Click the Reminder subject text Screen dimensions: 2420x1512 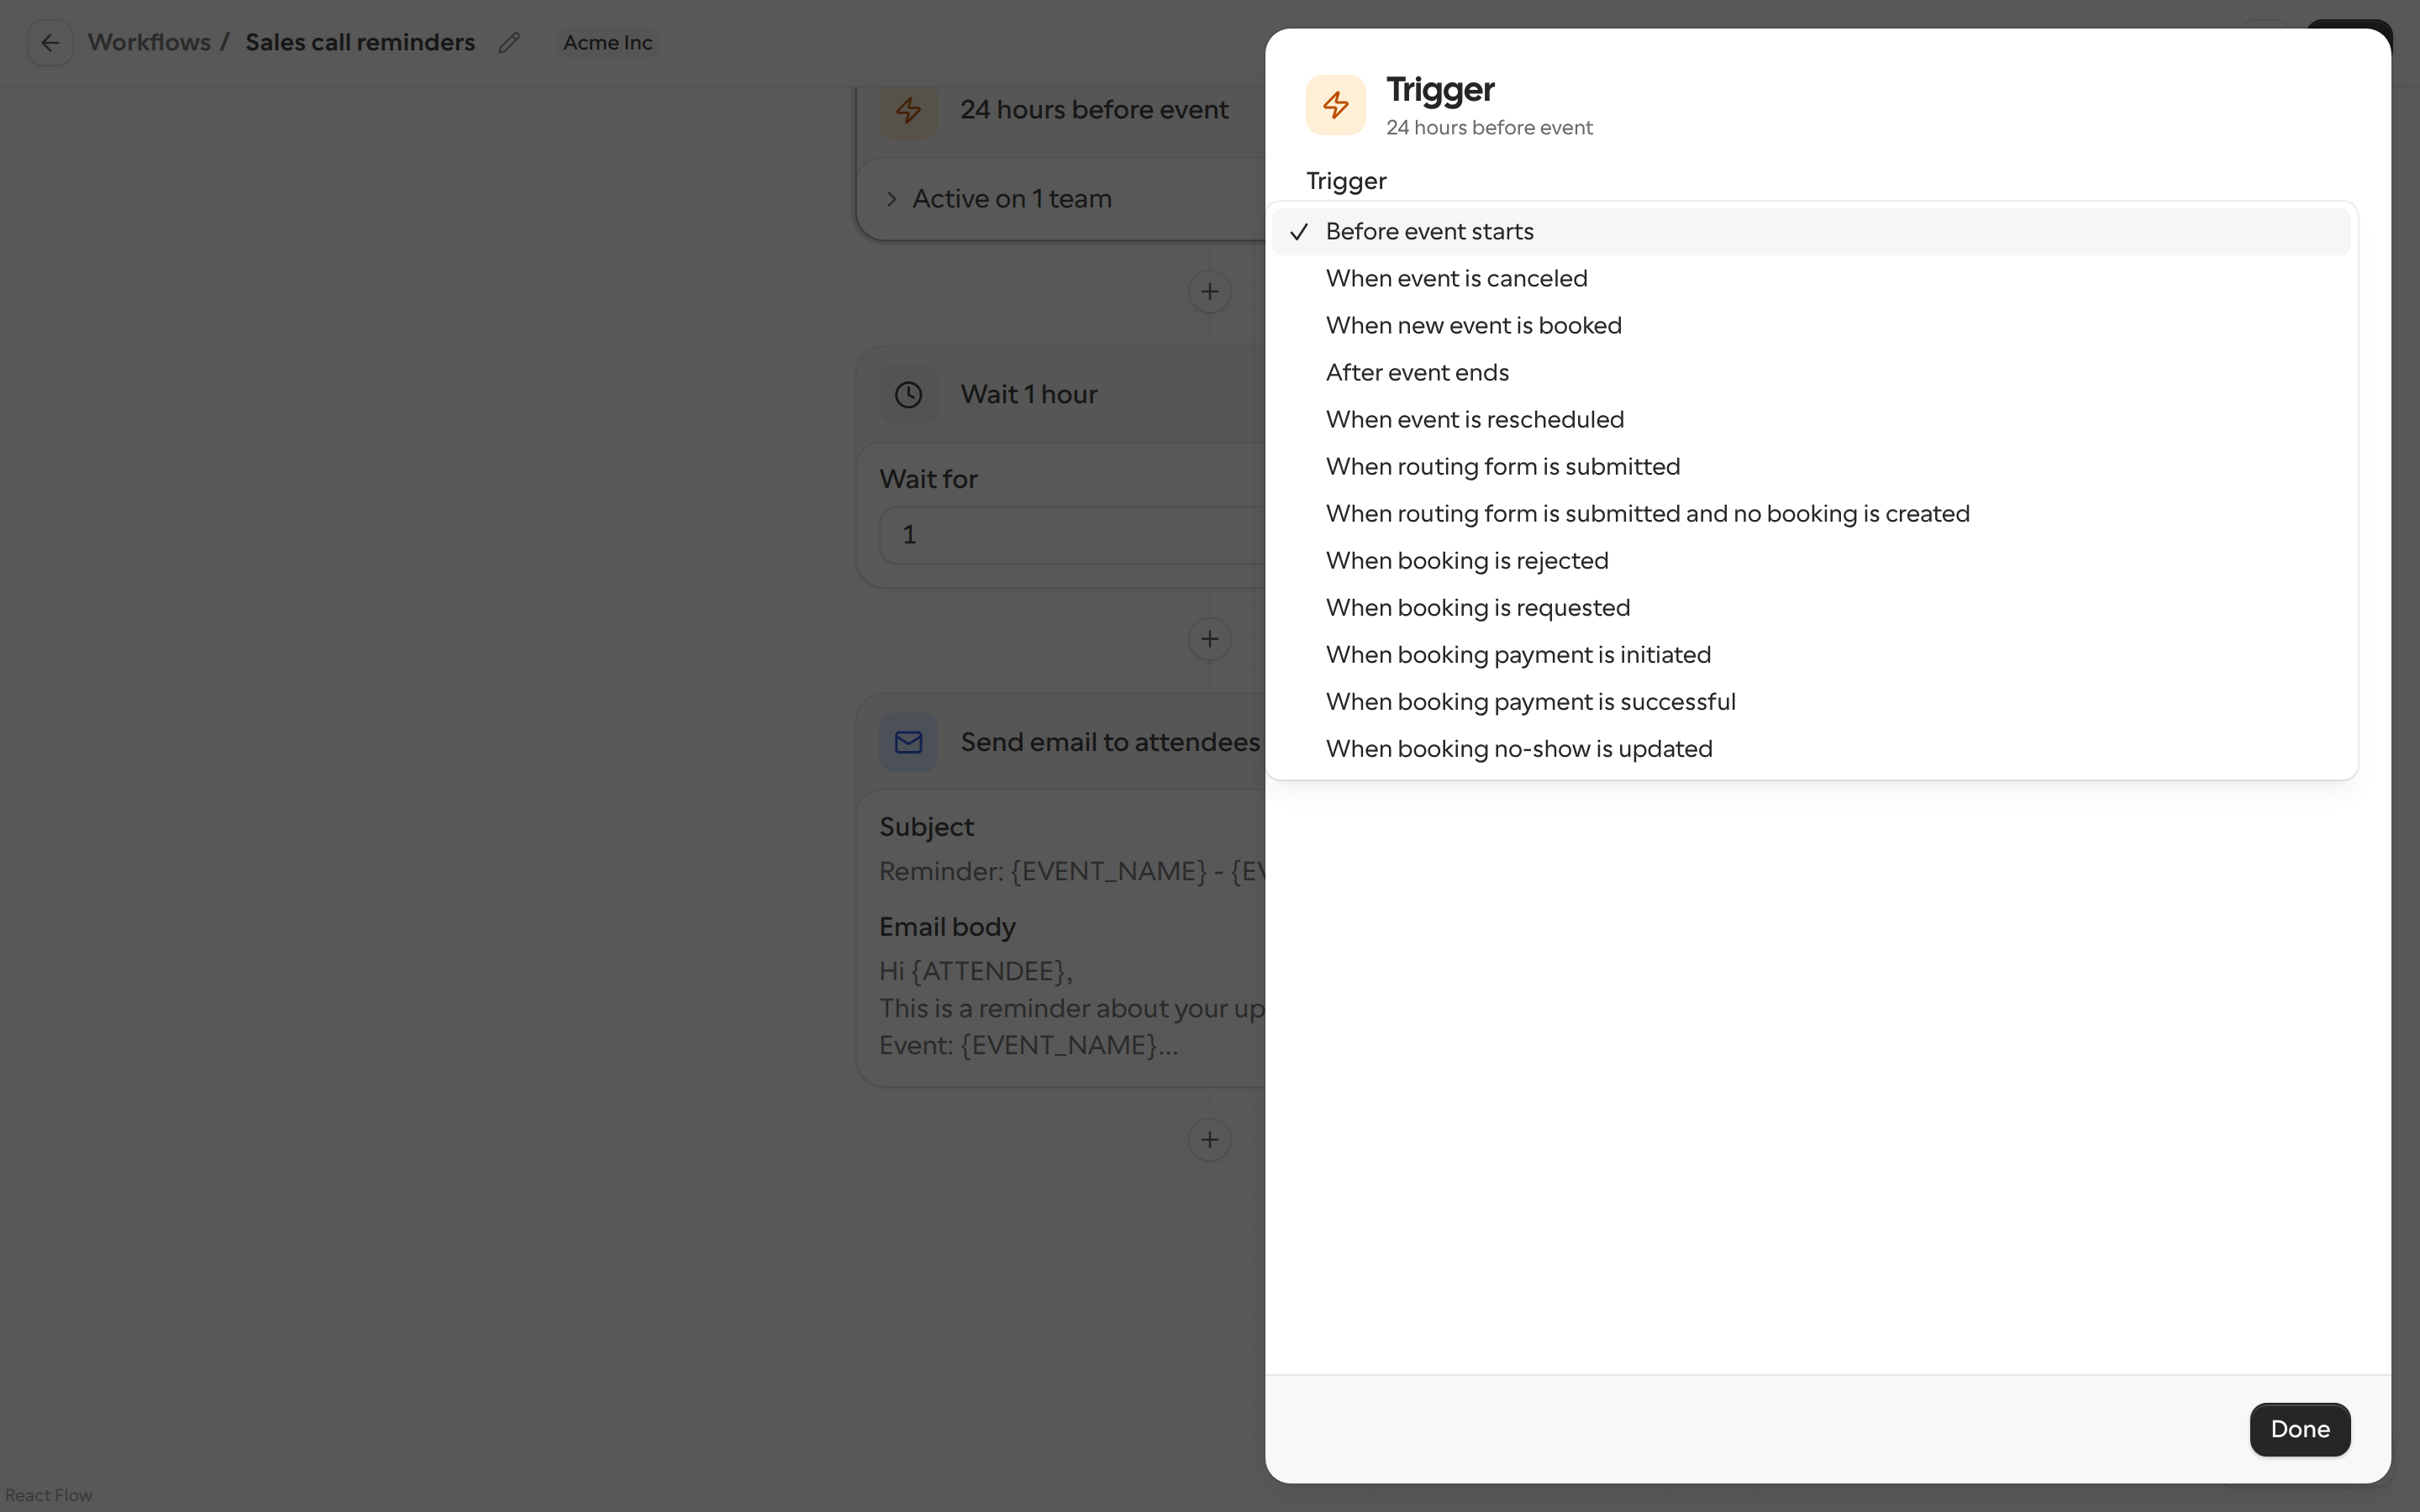click(1072, 872)
